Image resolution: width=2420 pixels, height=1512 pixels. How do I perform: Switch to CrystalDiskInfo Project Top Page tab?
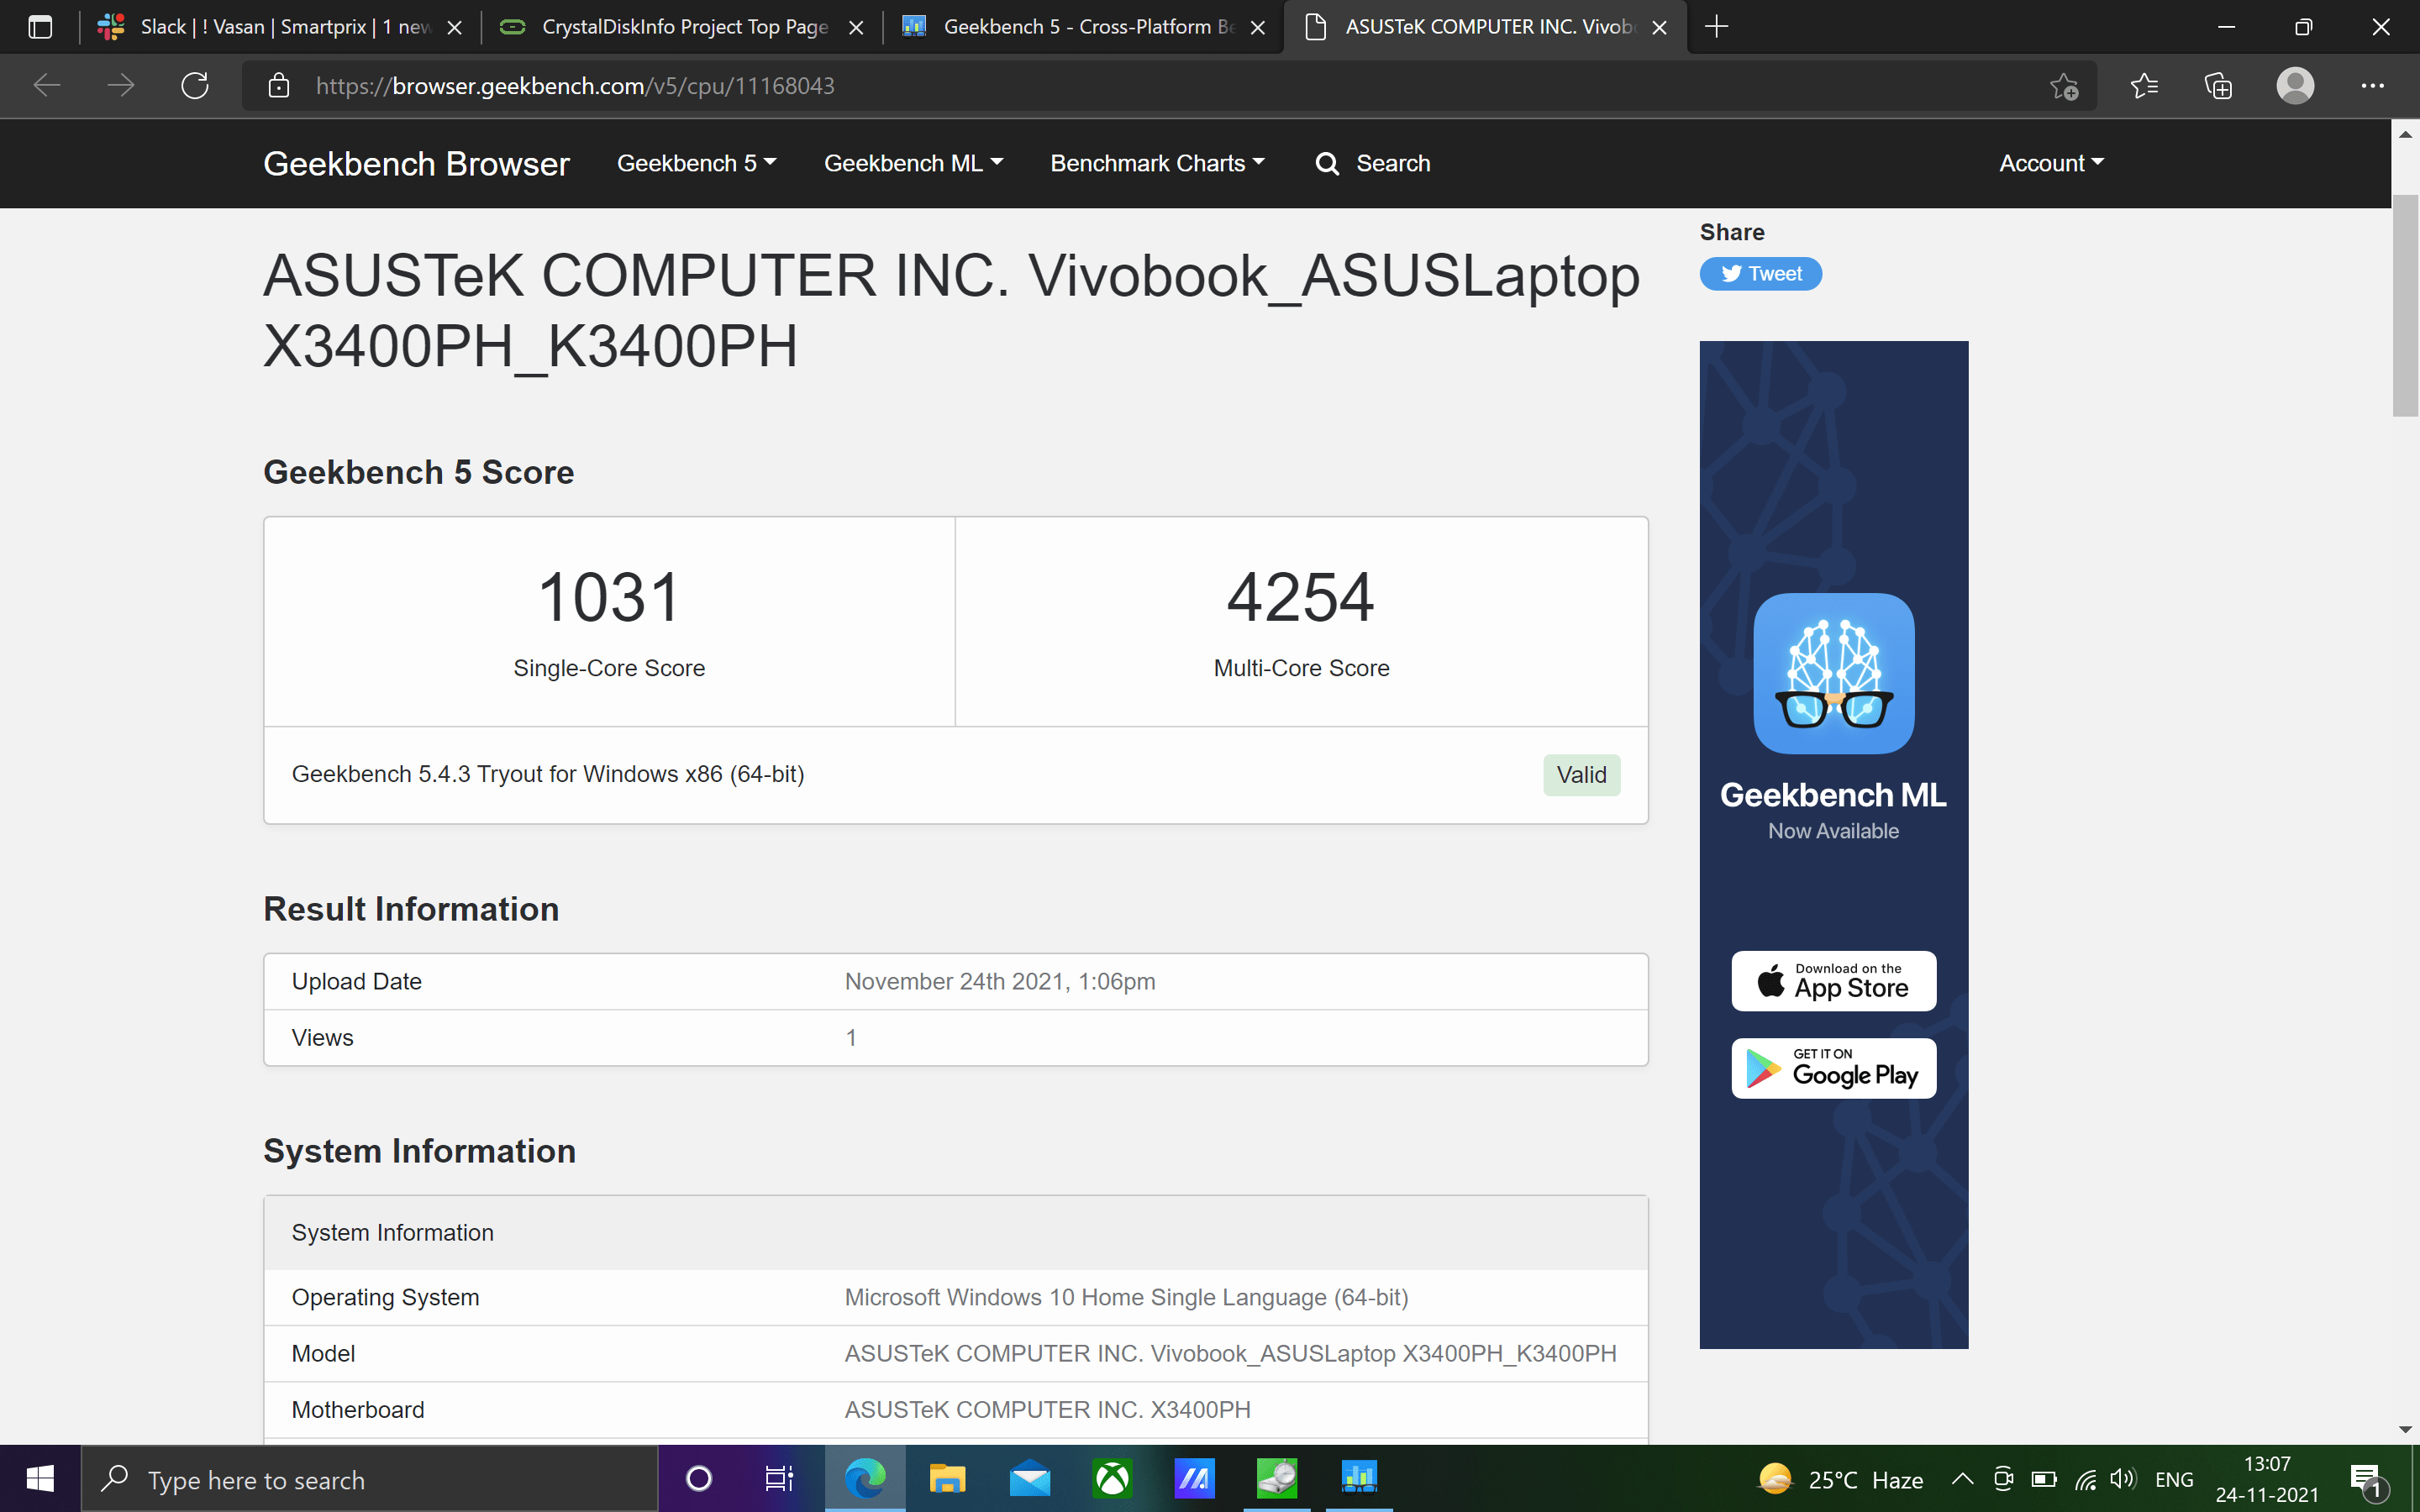(684, 27)
